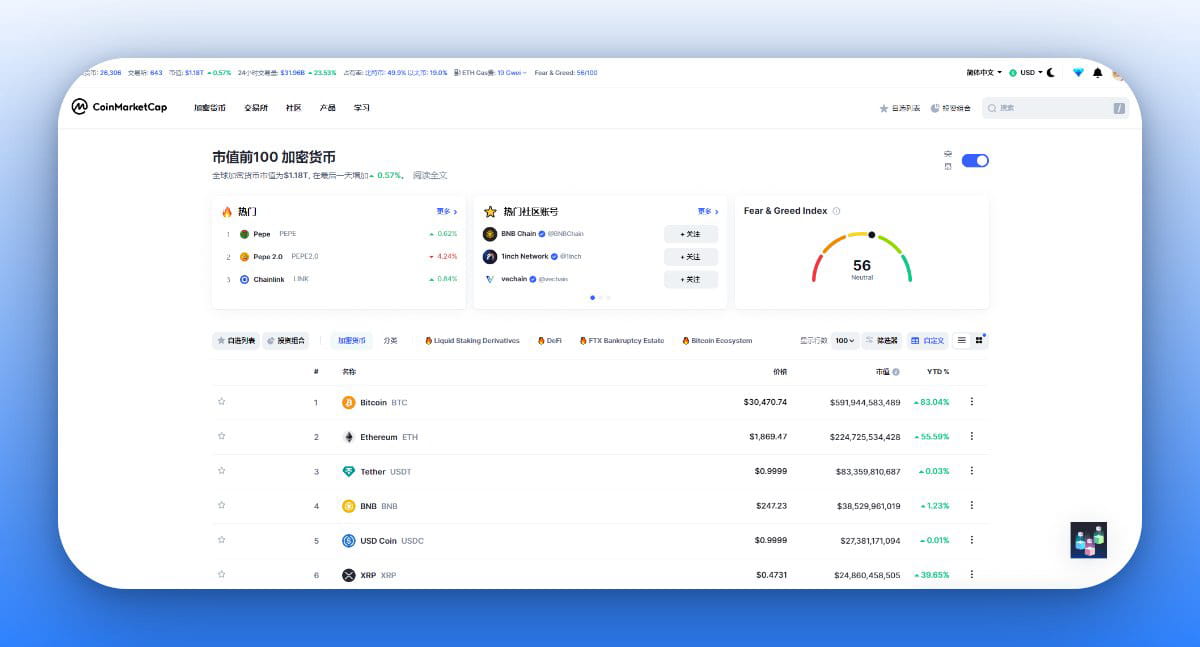Click the top-bar watchlist star (自选列表)

(884, 108)
